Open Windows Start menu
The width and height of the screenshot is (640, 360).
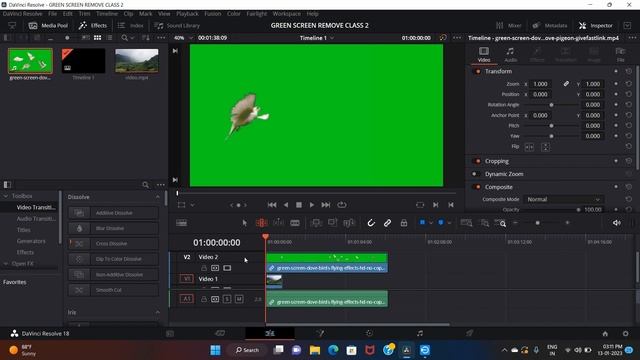click(215, 350)
